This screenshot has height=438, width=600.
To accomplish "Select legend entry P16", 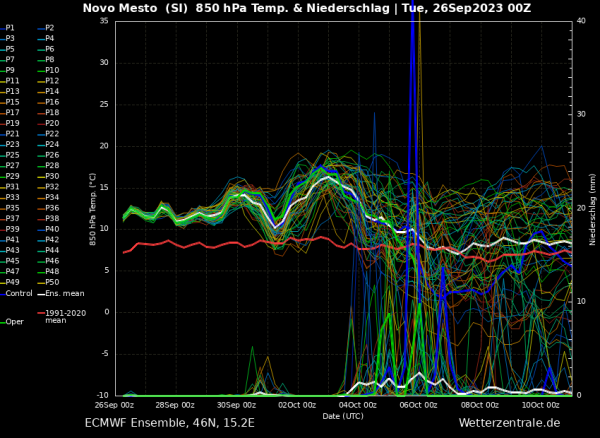I will [48, 102].
